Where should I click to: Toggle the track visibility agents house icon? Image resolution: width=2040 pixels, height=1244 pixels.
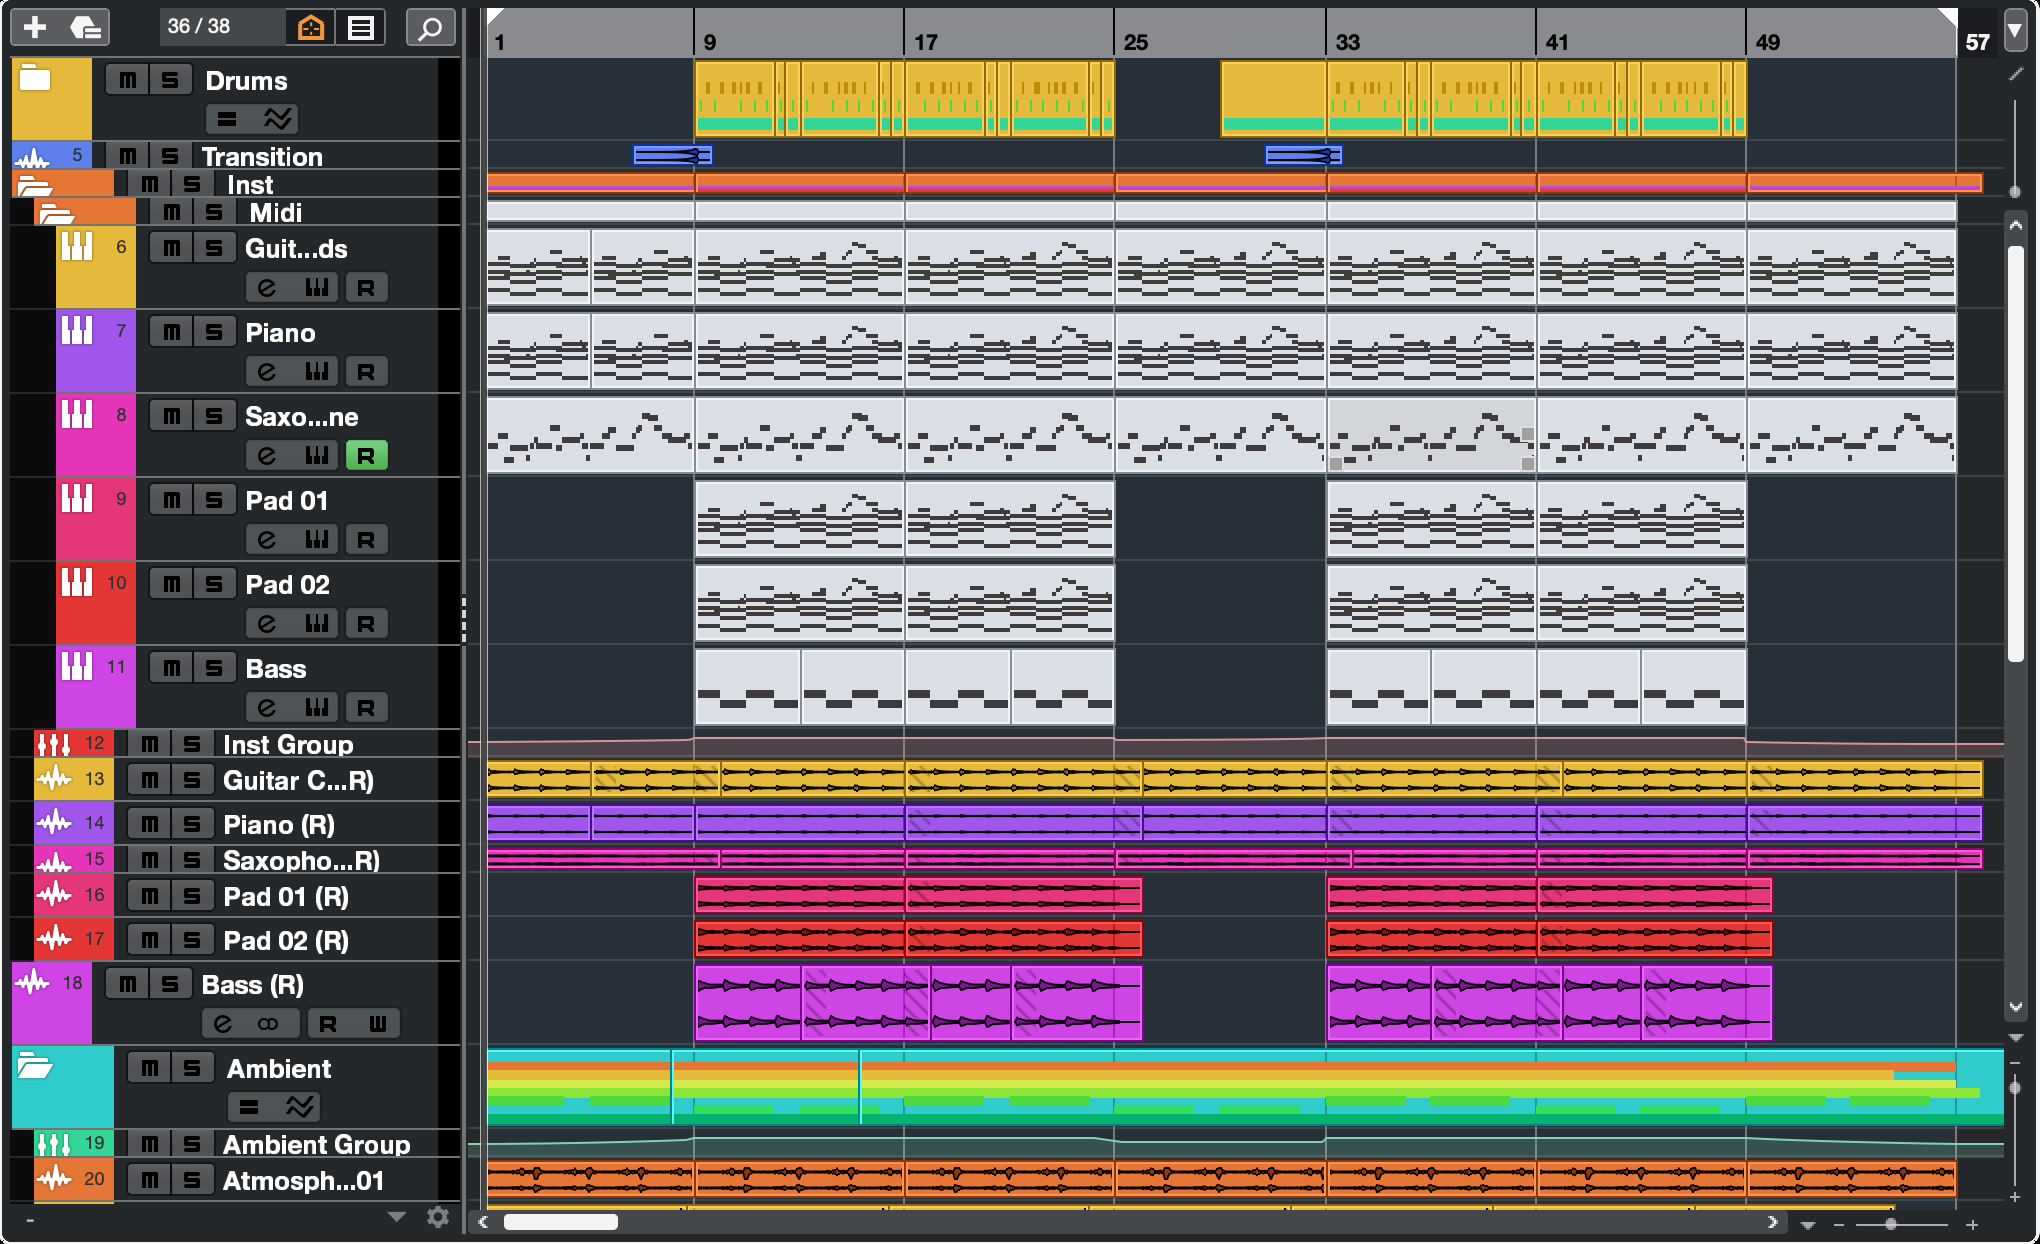click(x=311, y=27)
